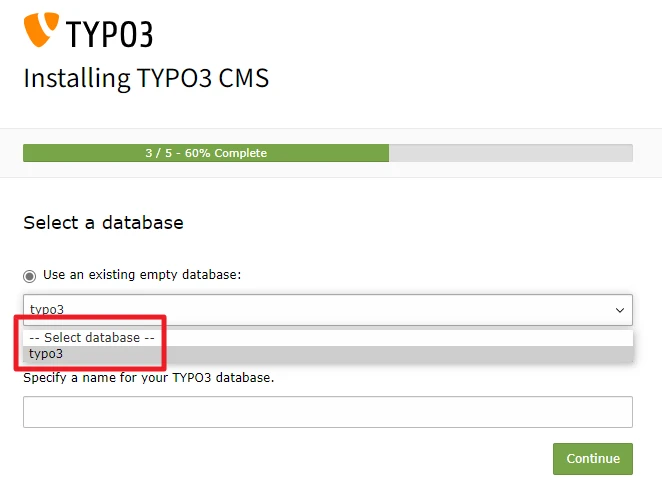Click the 'Installing TYPO3 CMS' heading

coord(146,78)
